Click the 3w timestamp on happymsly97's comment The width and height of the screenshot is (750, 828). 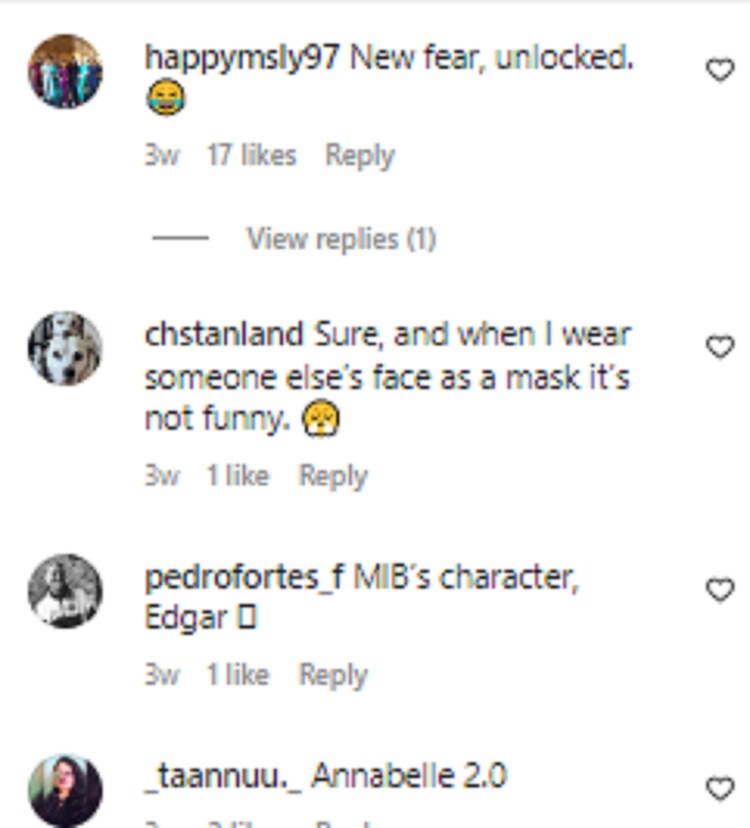tap(162, 156)
